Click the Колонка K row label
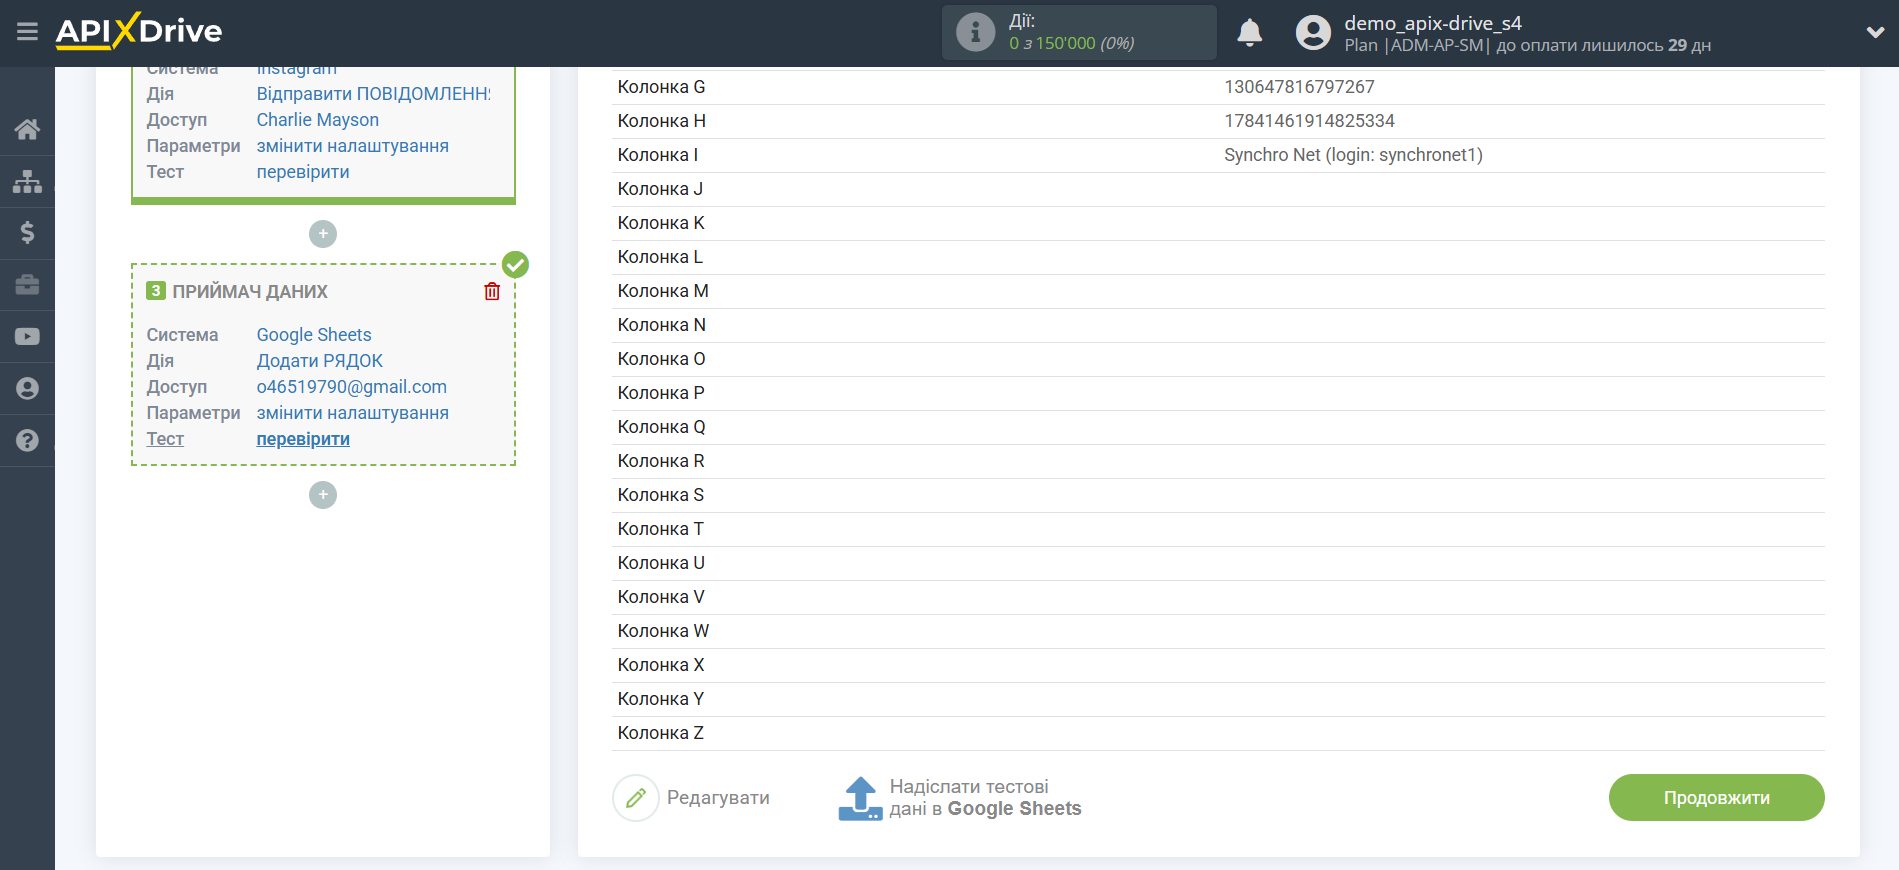 point(661,223)
